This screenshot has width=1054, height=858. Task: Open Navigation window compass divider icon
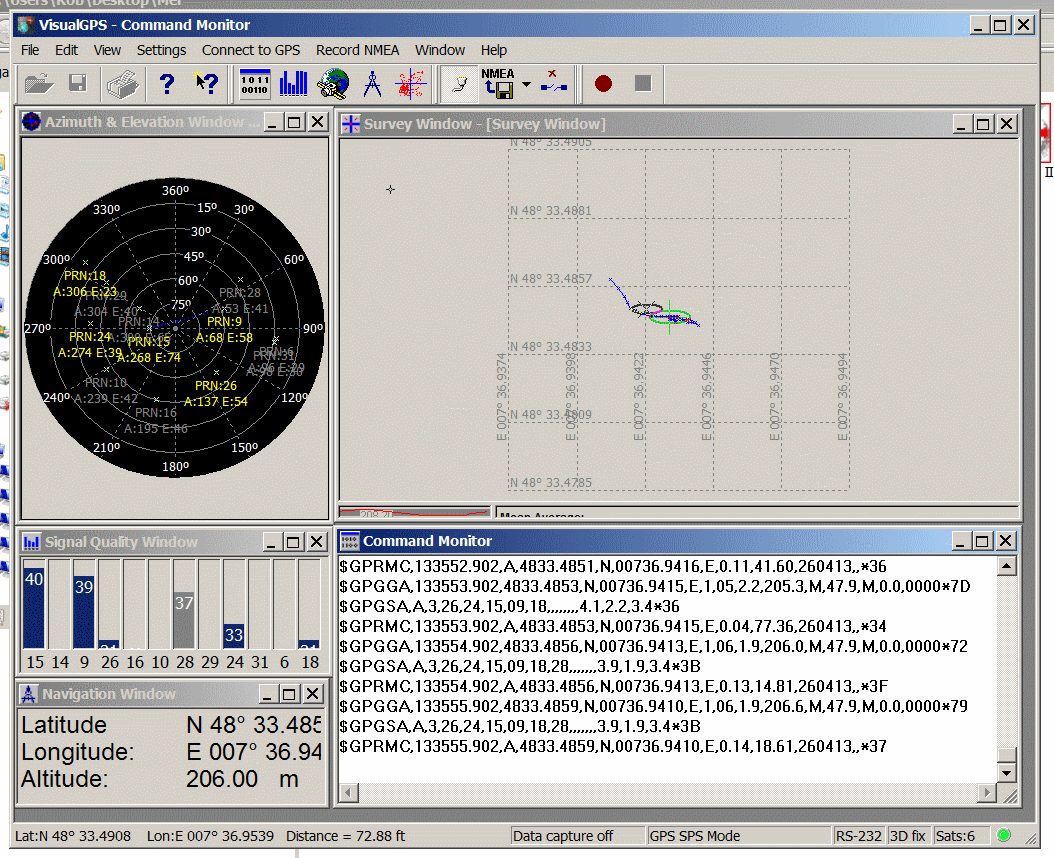[372, 84]
